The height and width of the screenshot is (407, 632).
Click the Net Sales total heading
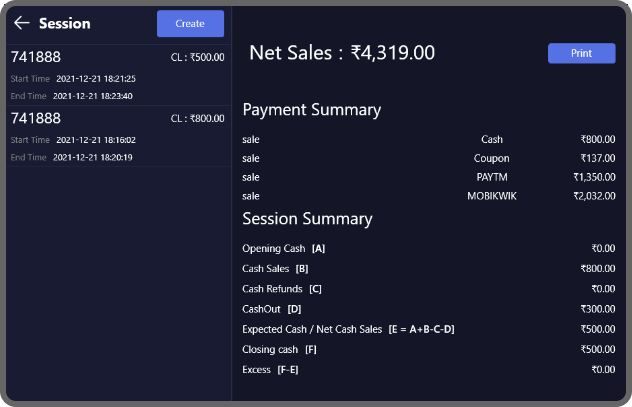coord(342,53)
